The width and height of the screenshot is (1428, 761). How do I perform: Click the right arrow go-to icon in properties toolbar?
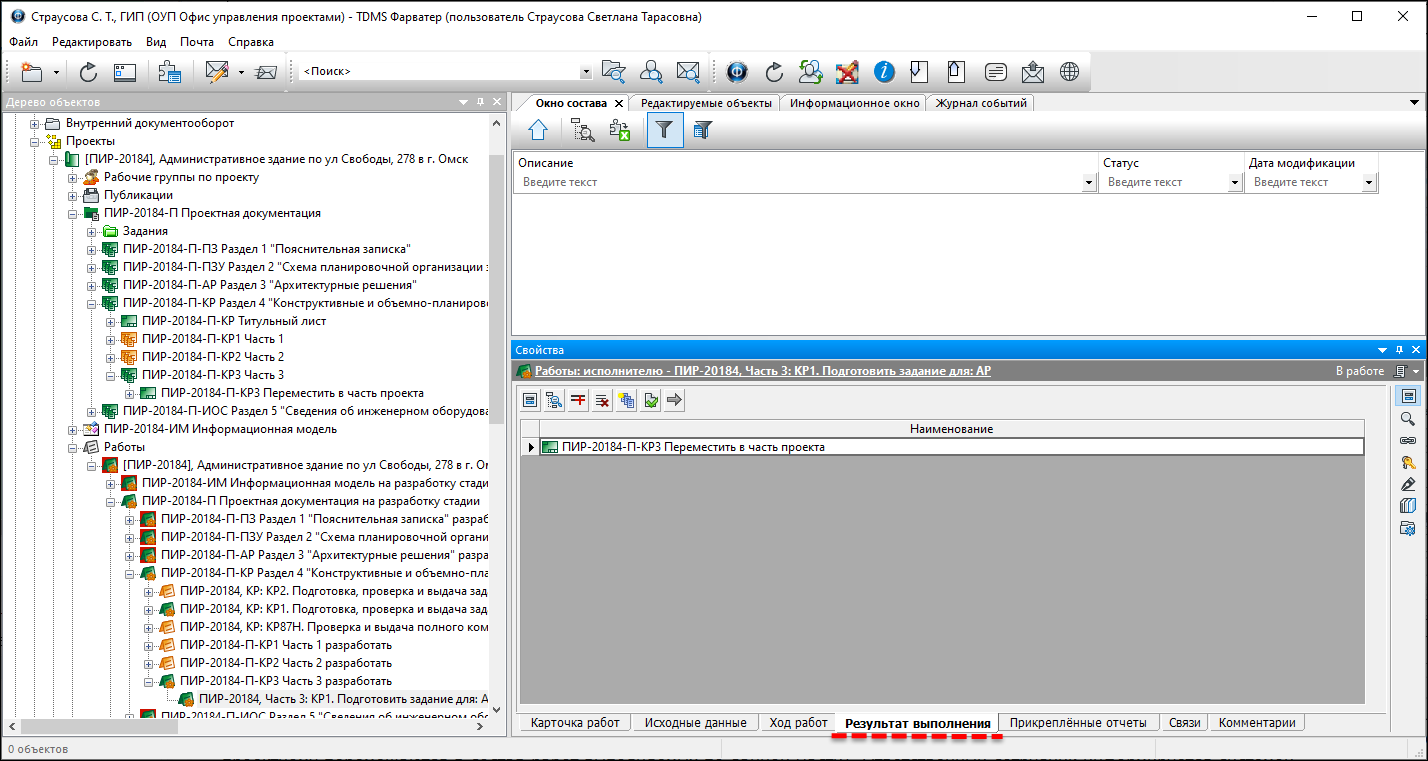point(674,400)
